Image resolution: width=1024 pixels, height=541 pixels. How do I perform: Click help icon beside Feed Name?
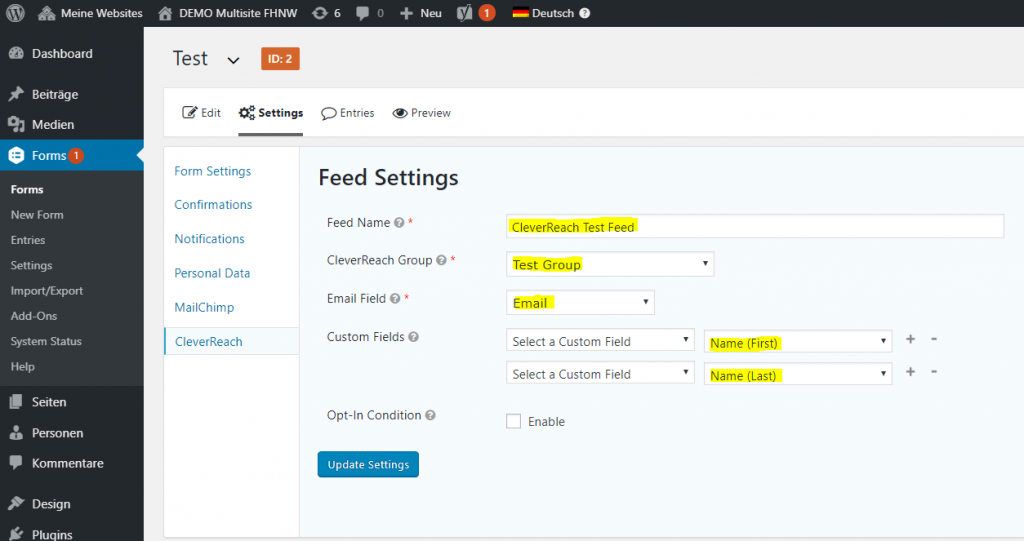[399, 223]
